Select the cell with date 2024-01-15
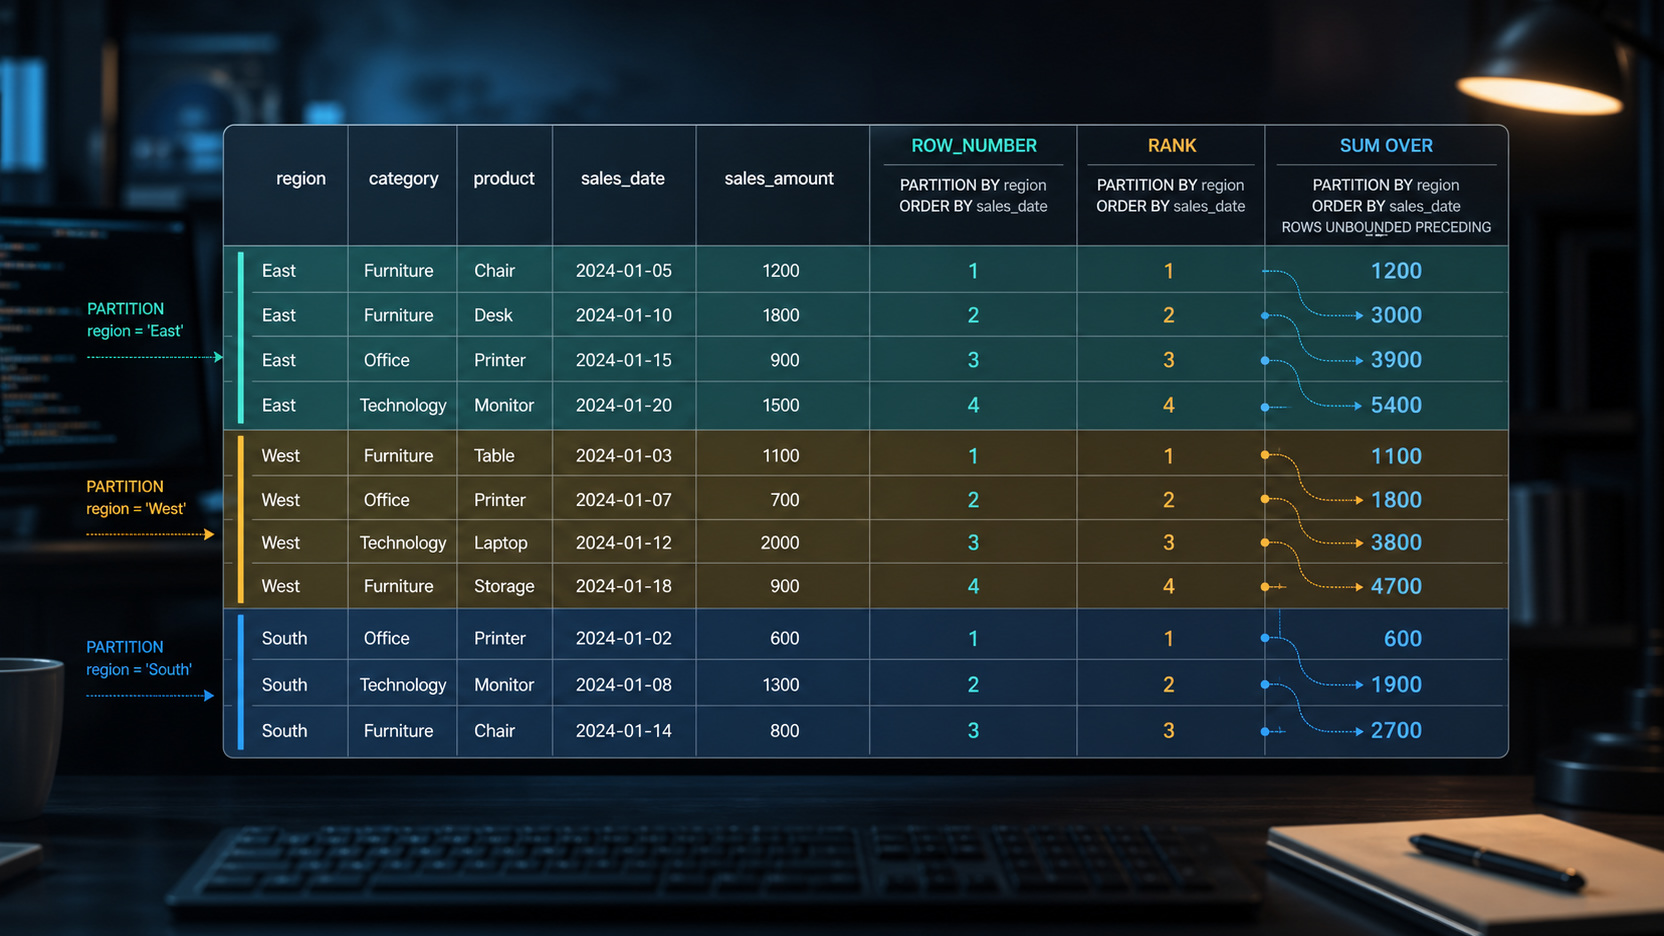1664x936 pixels. tap(624, 360)
